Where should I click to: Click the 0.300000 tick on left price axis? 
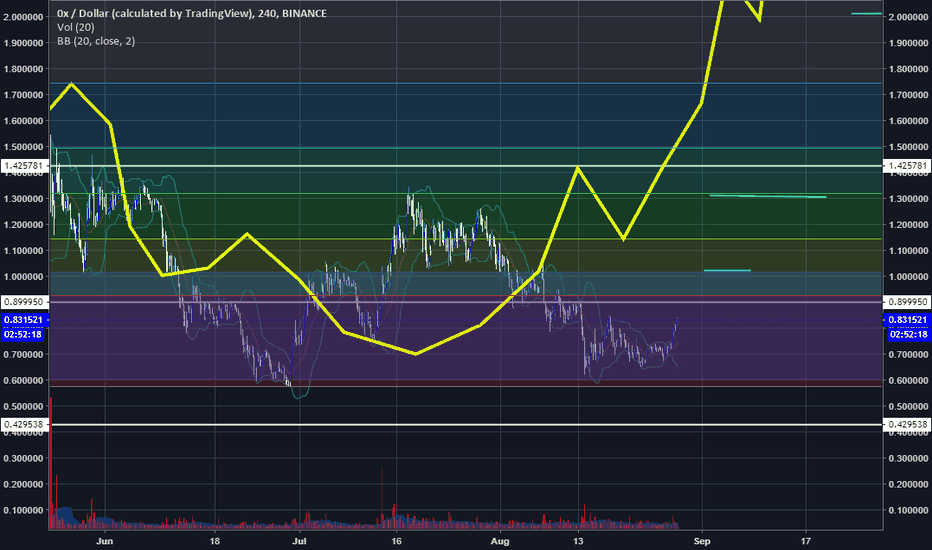23,458
